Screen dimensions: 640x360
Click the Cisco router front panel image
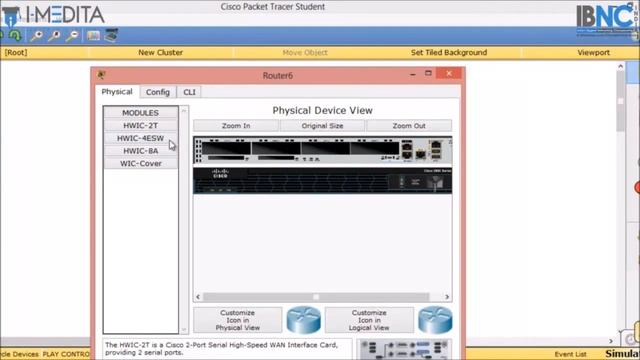pyautogui.click(x=322, y=180)
